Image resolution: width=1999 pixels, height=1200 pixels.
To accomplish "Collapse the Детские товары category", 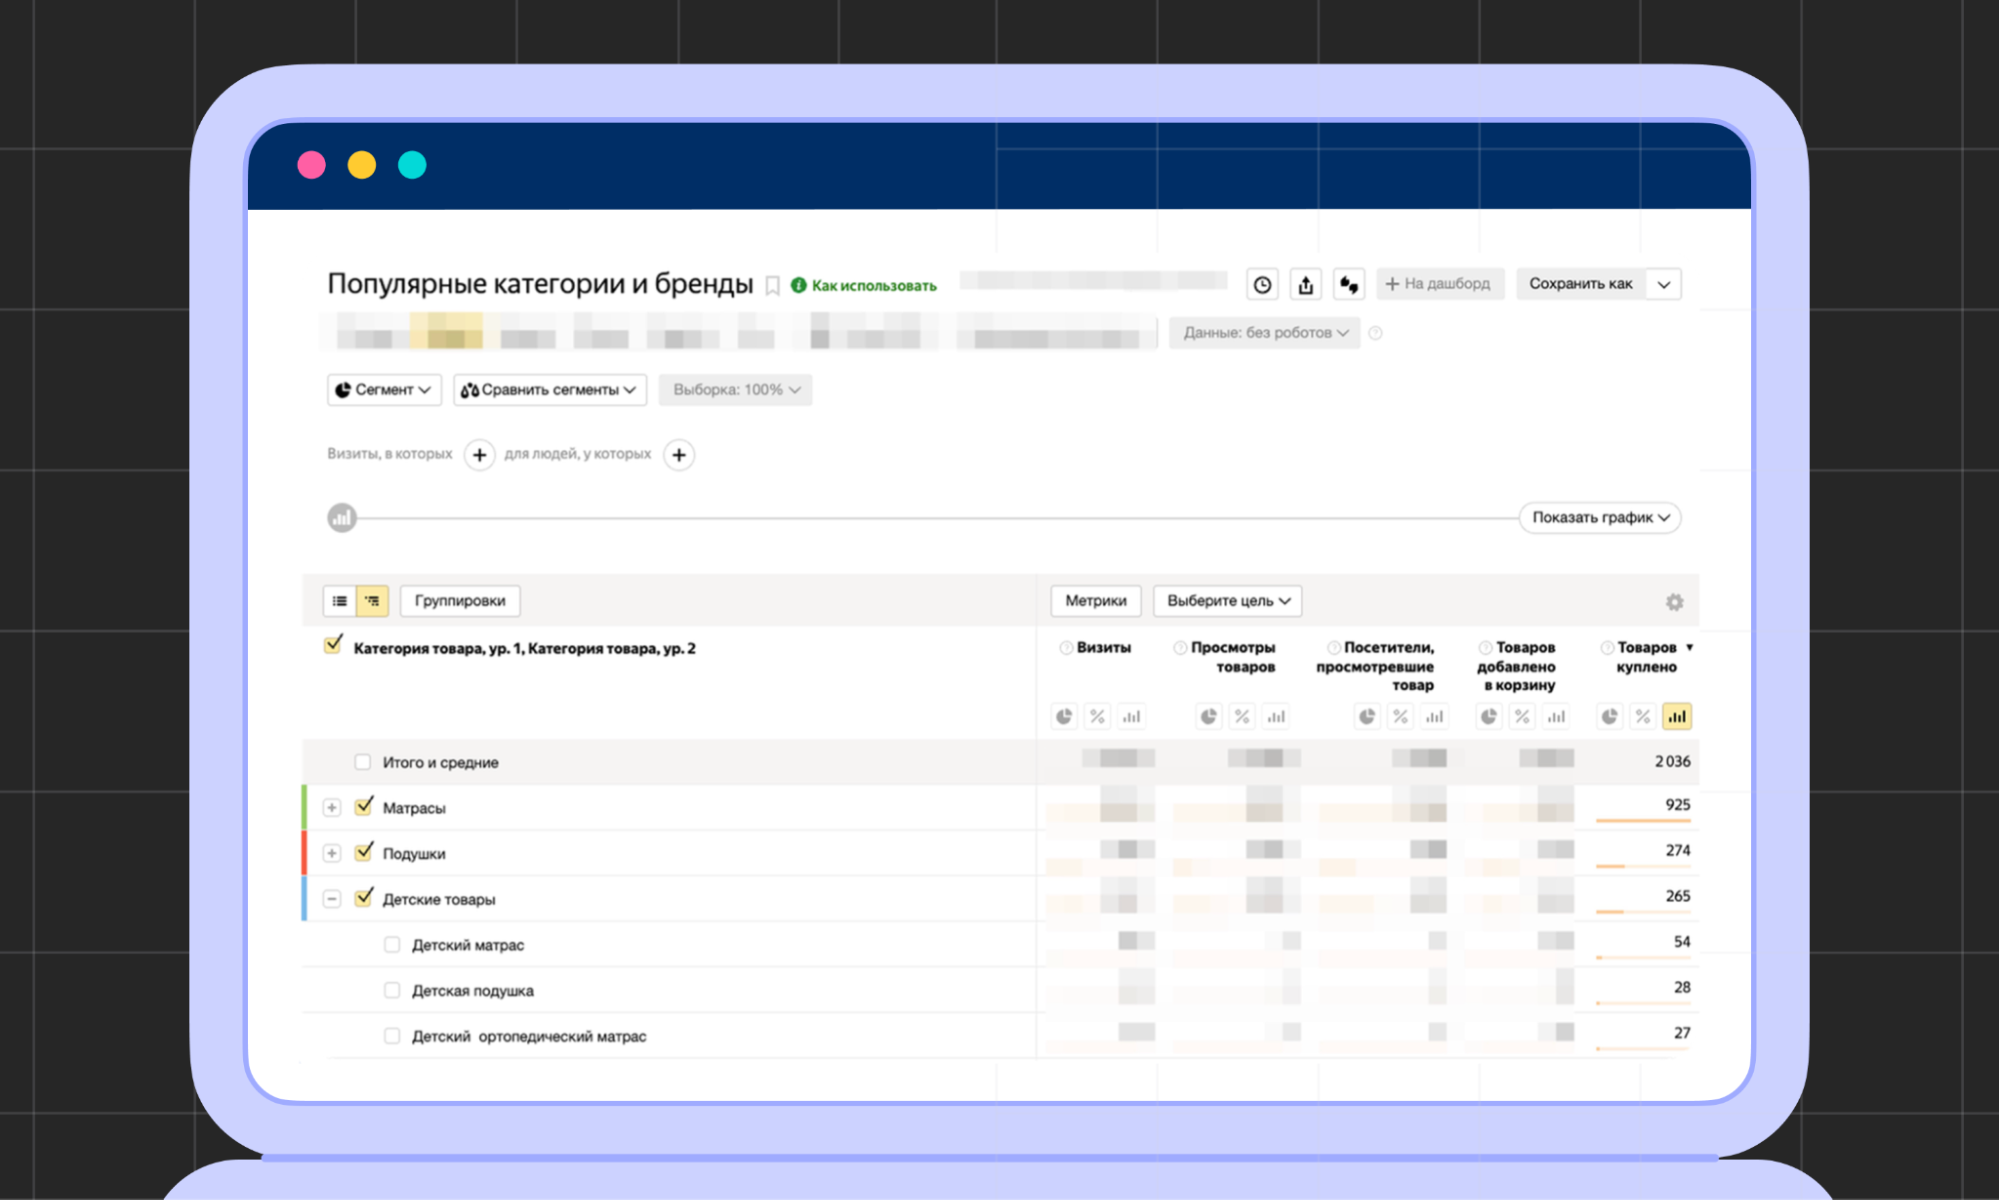I will tap(332, 899).
